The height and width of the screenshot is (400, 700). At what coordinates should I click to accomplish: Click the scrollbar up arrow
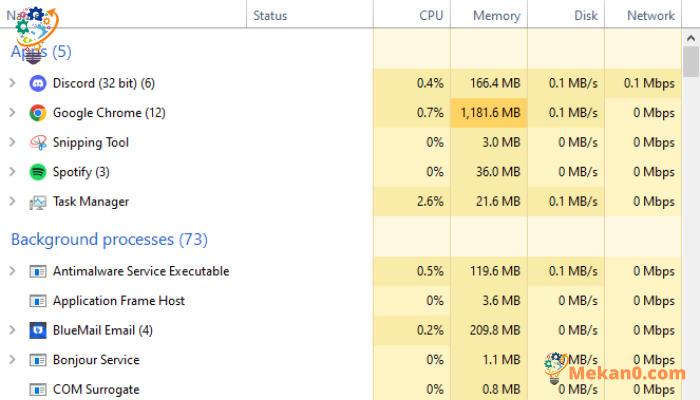click(x=691, y=38)
